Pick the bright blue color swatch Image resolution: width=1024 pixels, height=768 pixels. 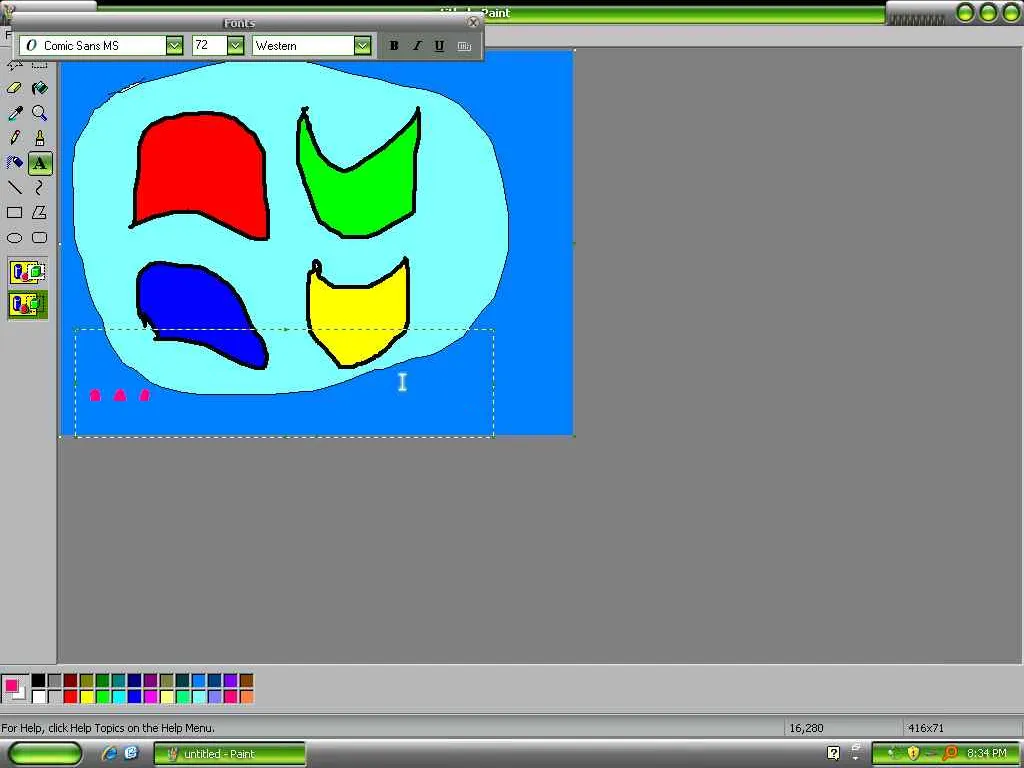[x=135, y=697]
